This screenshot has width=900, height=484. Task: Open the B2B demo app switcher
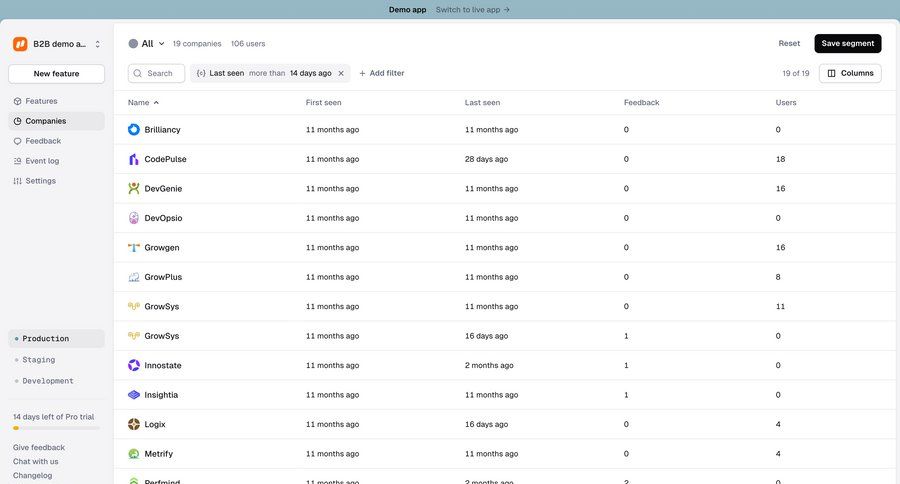point(56,44)
